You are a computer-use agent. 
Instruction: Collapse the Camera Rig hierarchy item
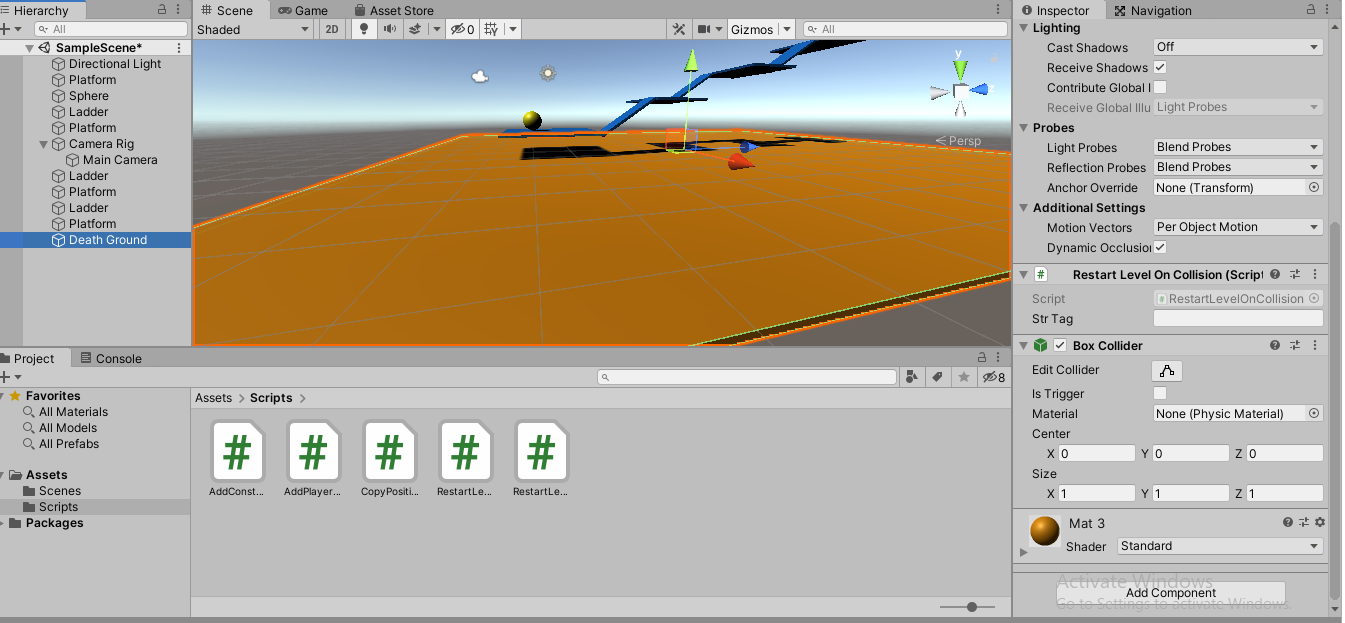pos(43,144)
